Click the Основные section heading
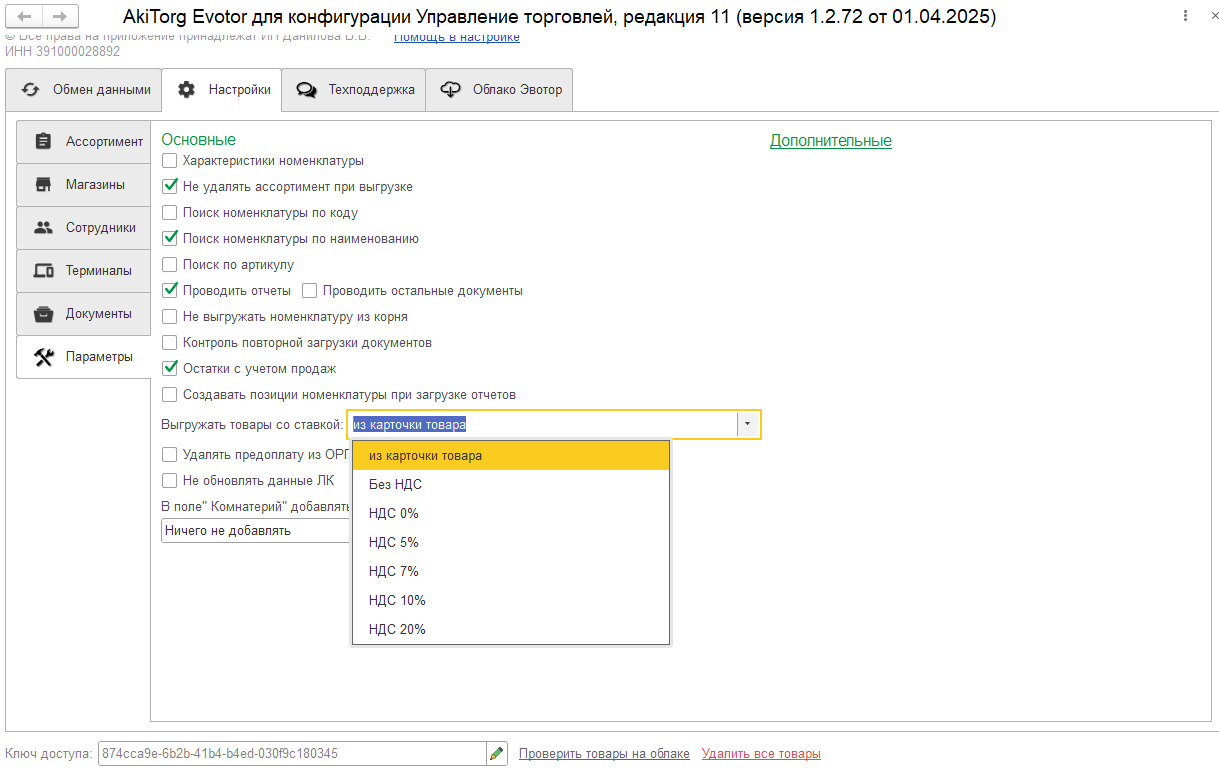The image size is (1219, 774). (x=199, y=140)
